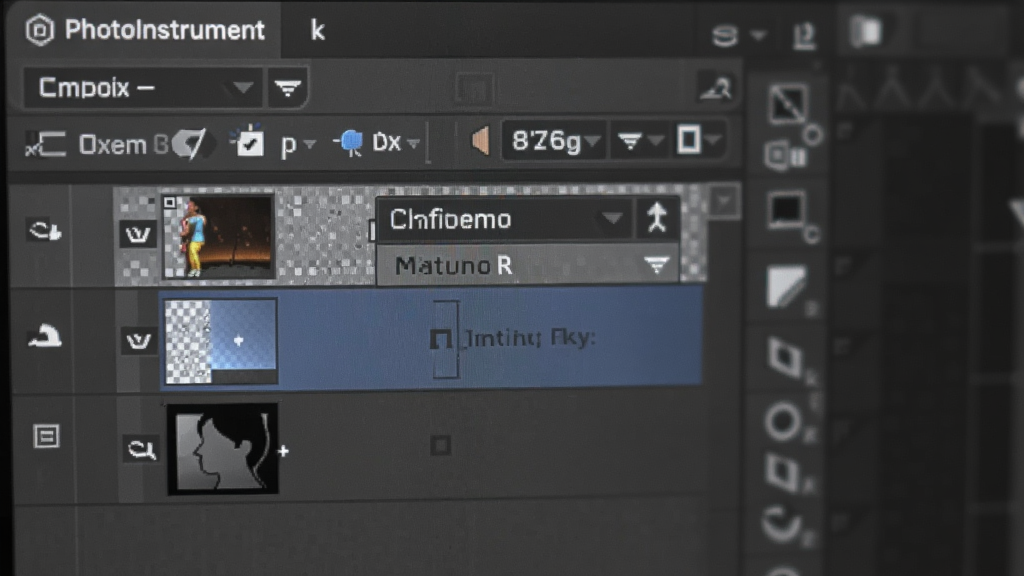Open the Matuno R dropdown
Screen dimensions: 1024x576
tap(528, 265)
